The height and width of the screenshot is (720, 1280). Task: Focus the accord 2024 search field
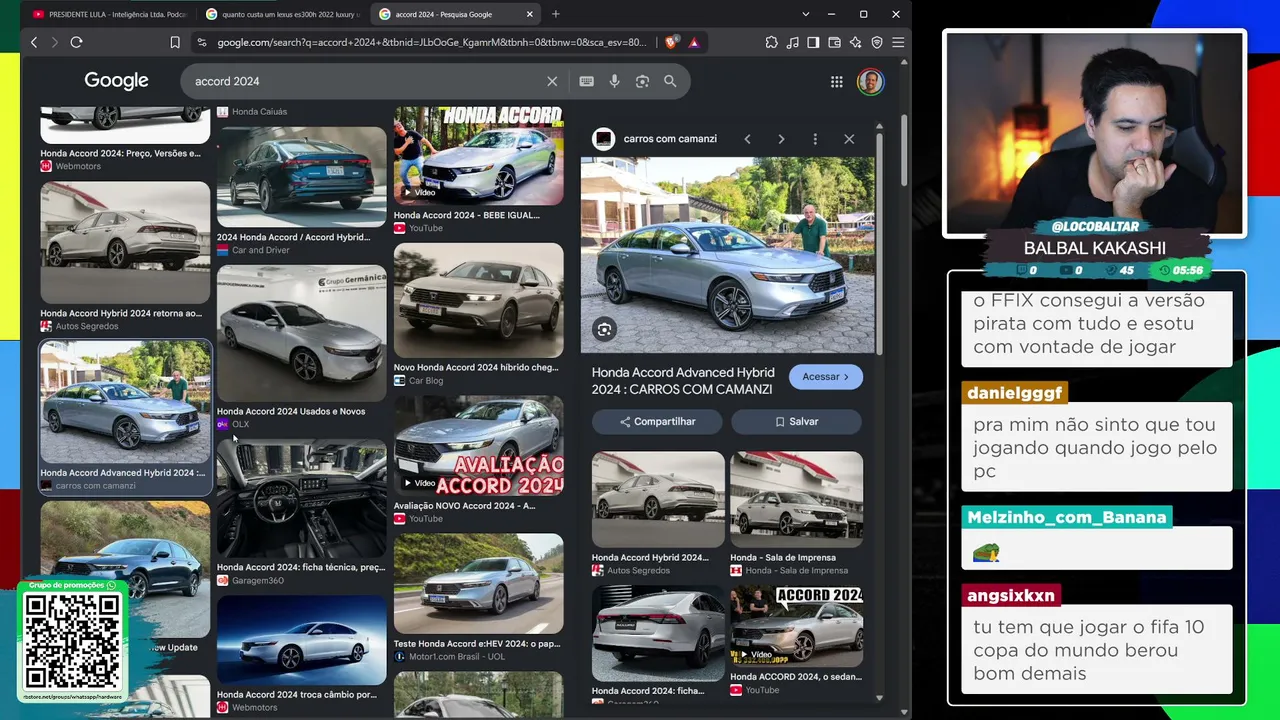(366, 81)
